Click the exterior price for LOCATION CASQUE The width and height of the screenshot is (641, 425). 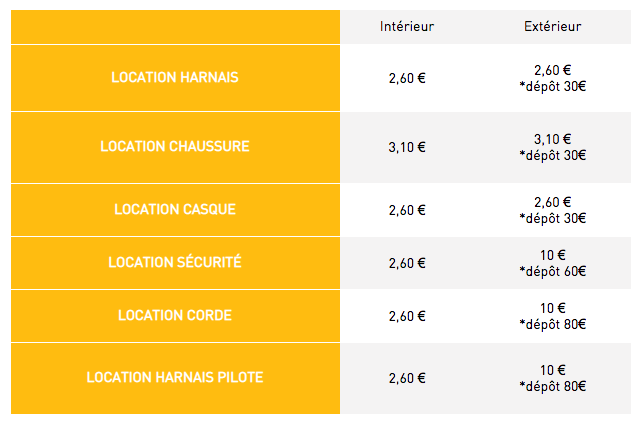[x=553, y=210]
